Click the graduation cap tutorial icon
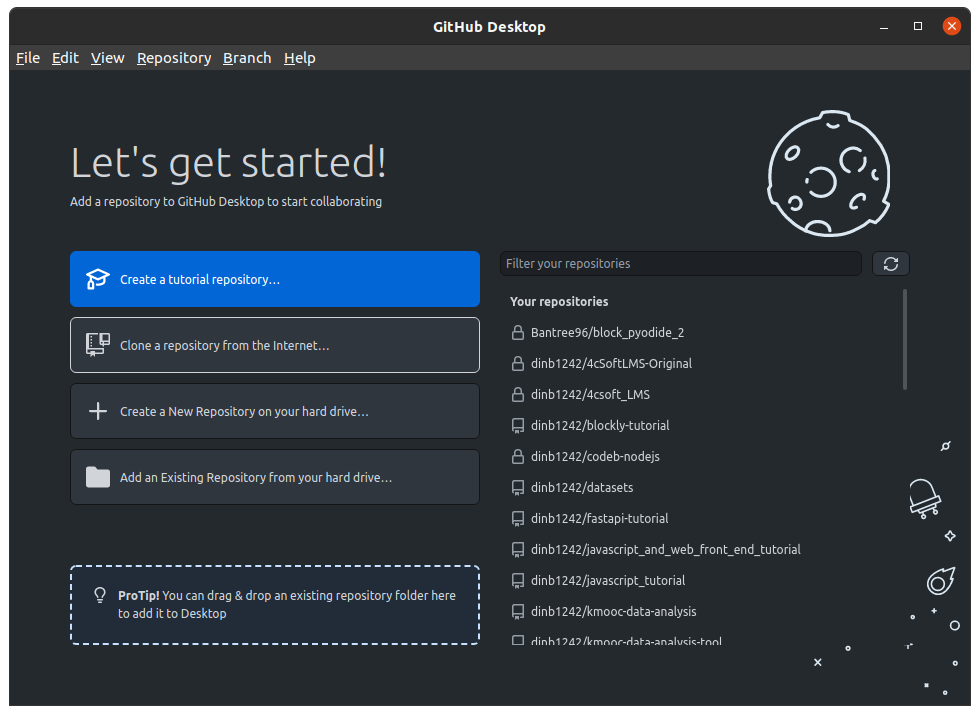 pos(98,279)
